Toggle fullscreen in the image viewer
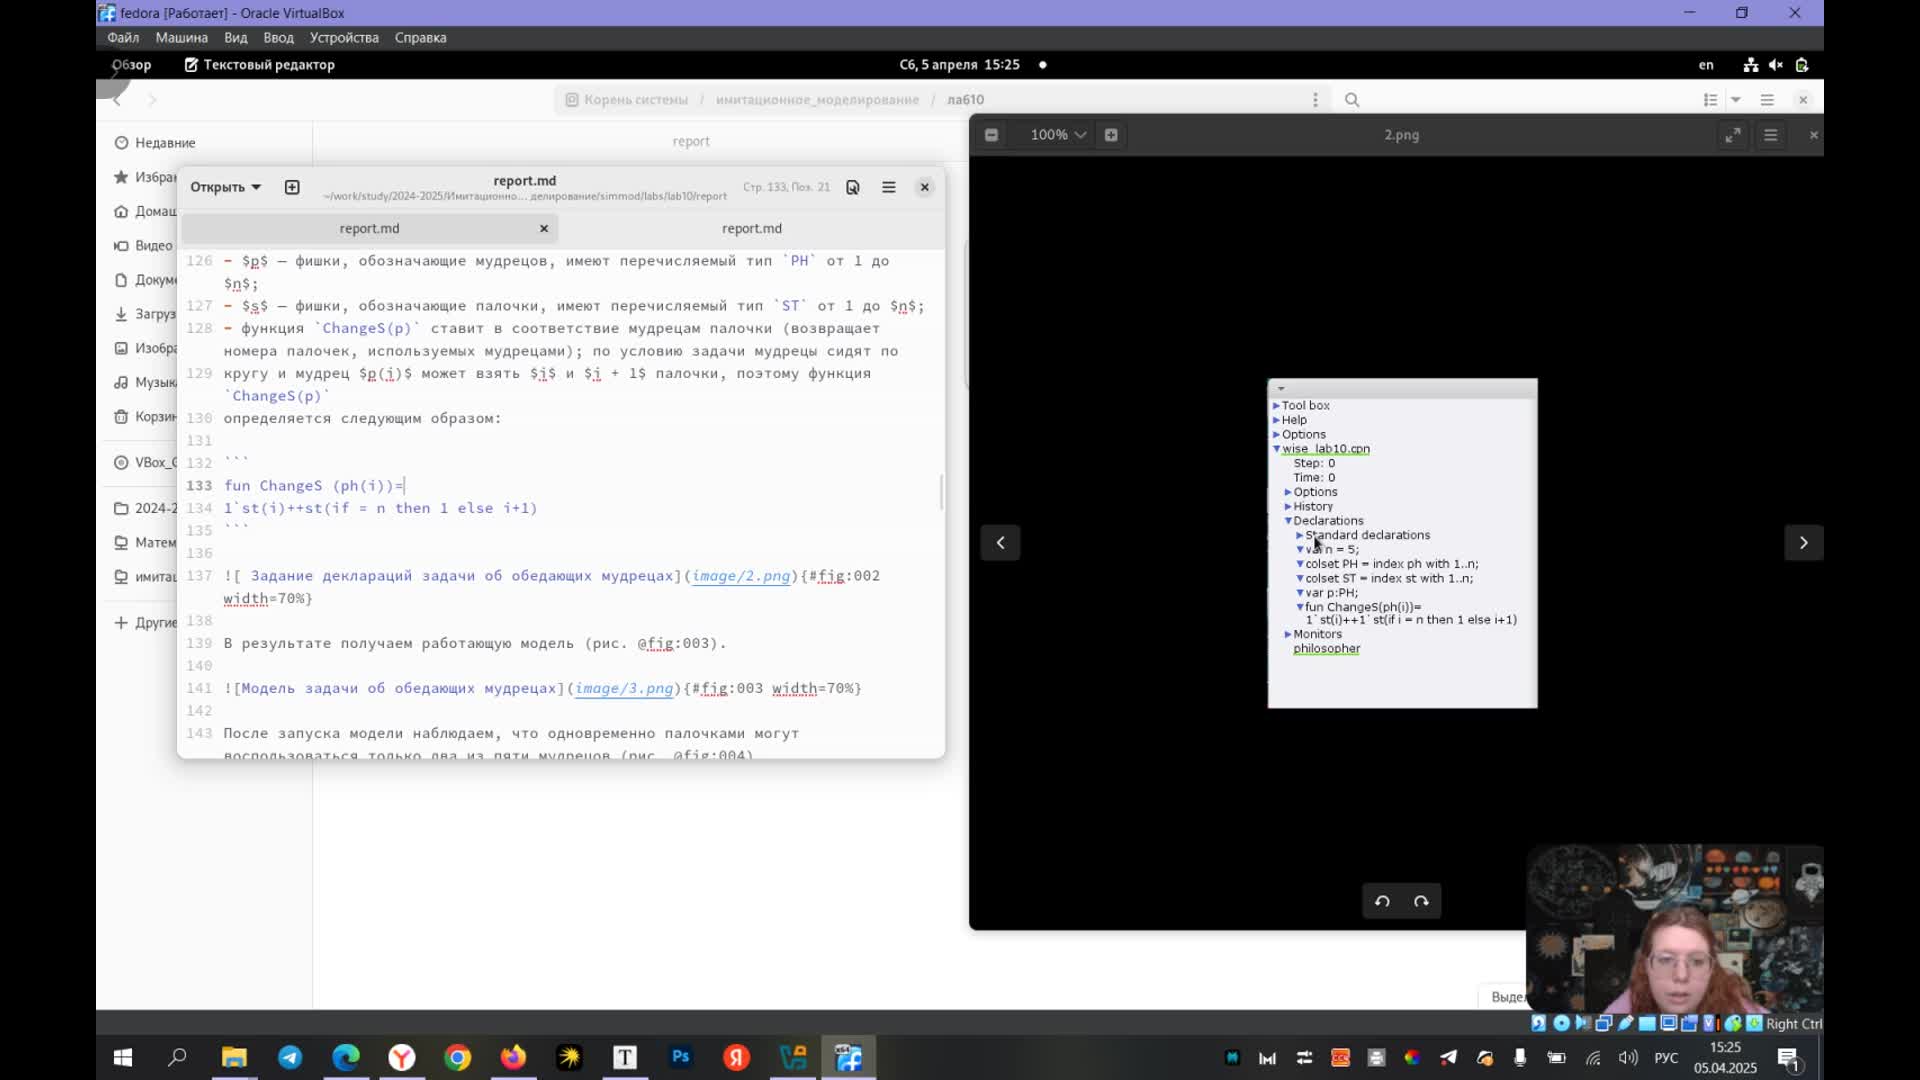The image size is (1920, 1080). click(1733, 135)
